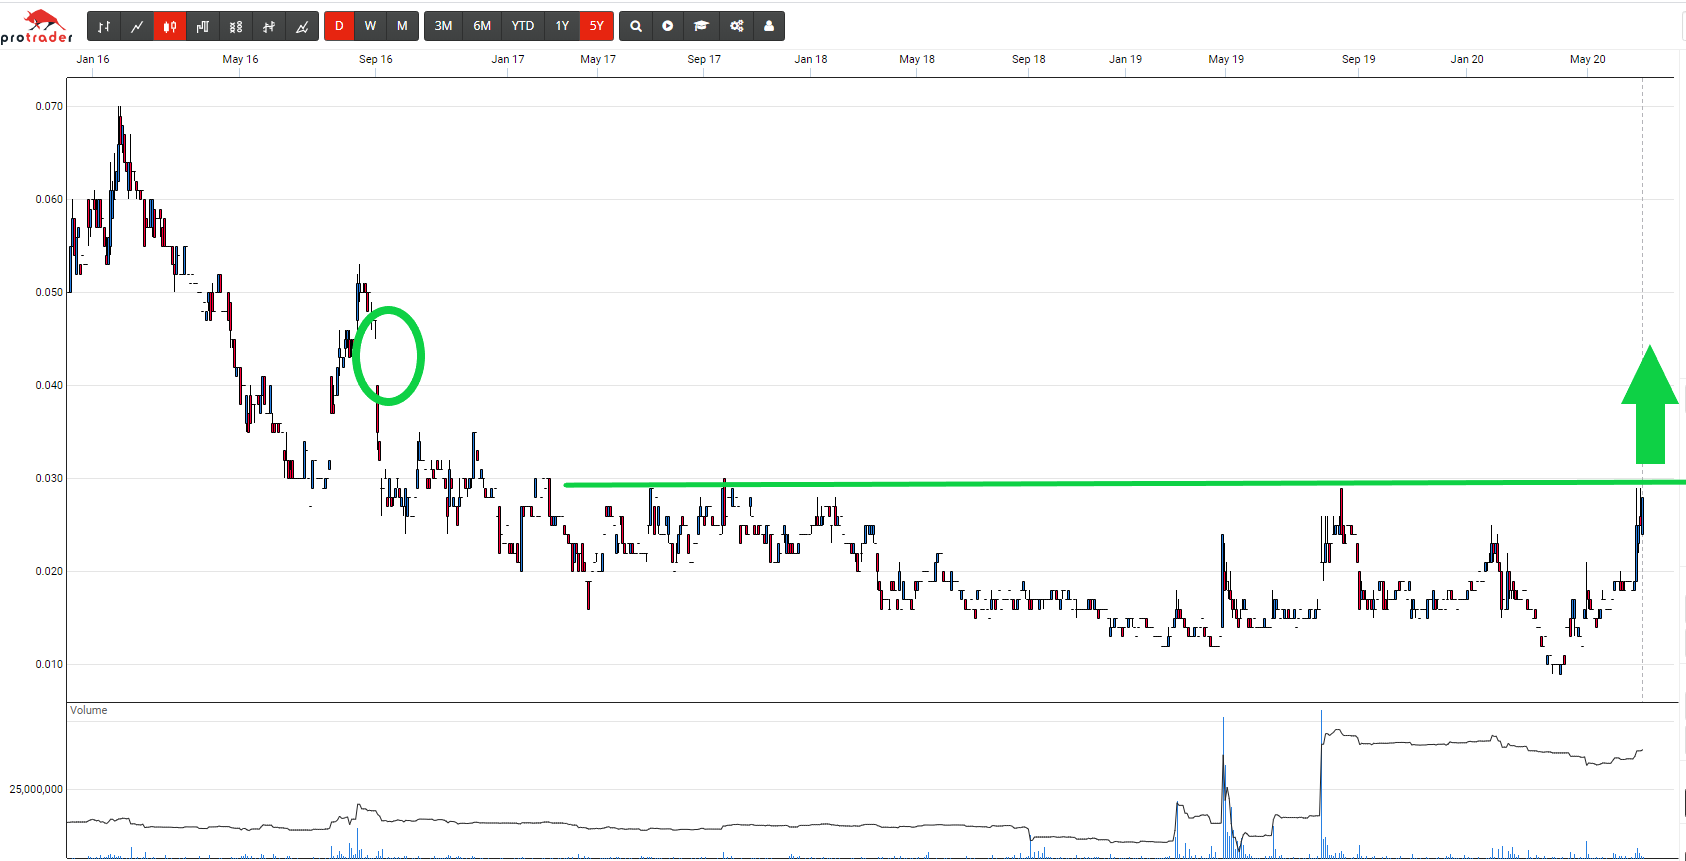
Task: Select the candlestick chart type
Action: 170,26
